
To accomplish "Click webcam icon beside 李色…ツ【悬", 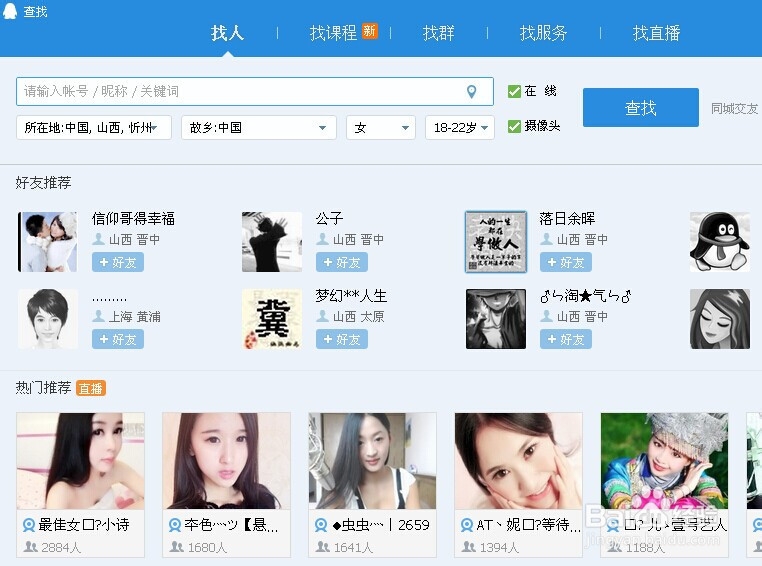I will tap(175, 525).
